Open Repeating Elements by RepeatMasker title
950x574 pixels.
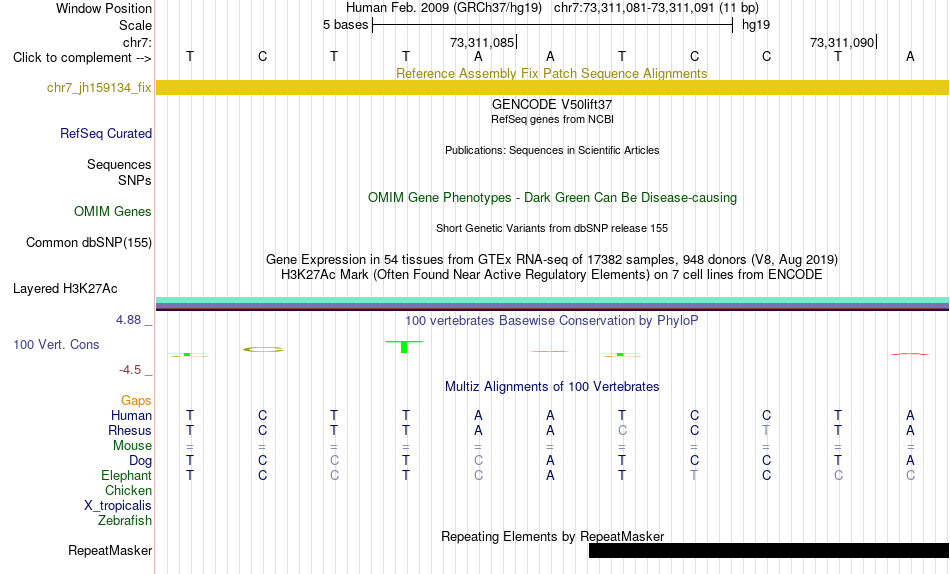point(552,536)
